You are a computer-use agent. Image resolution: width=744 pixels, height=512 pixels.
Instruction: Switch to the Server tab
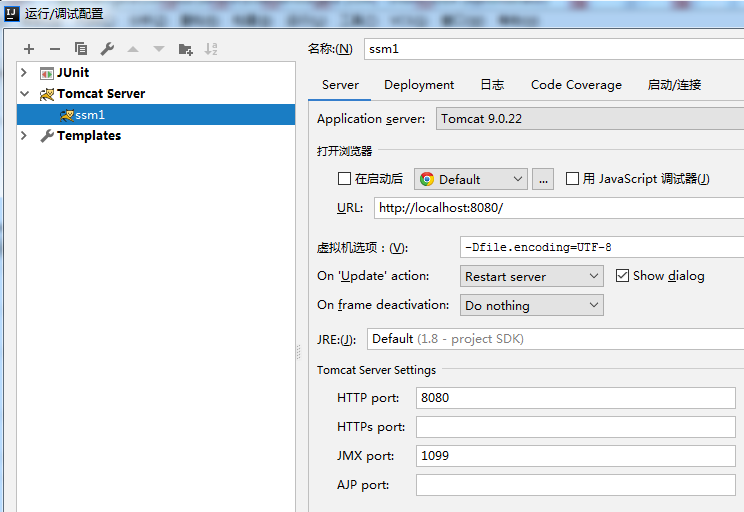[340, 85]
